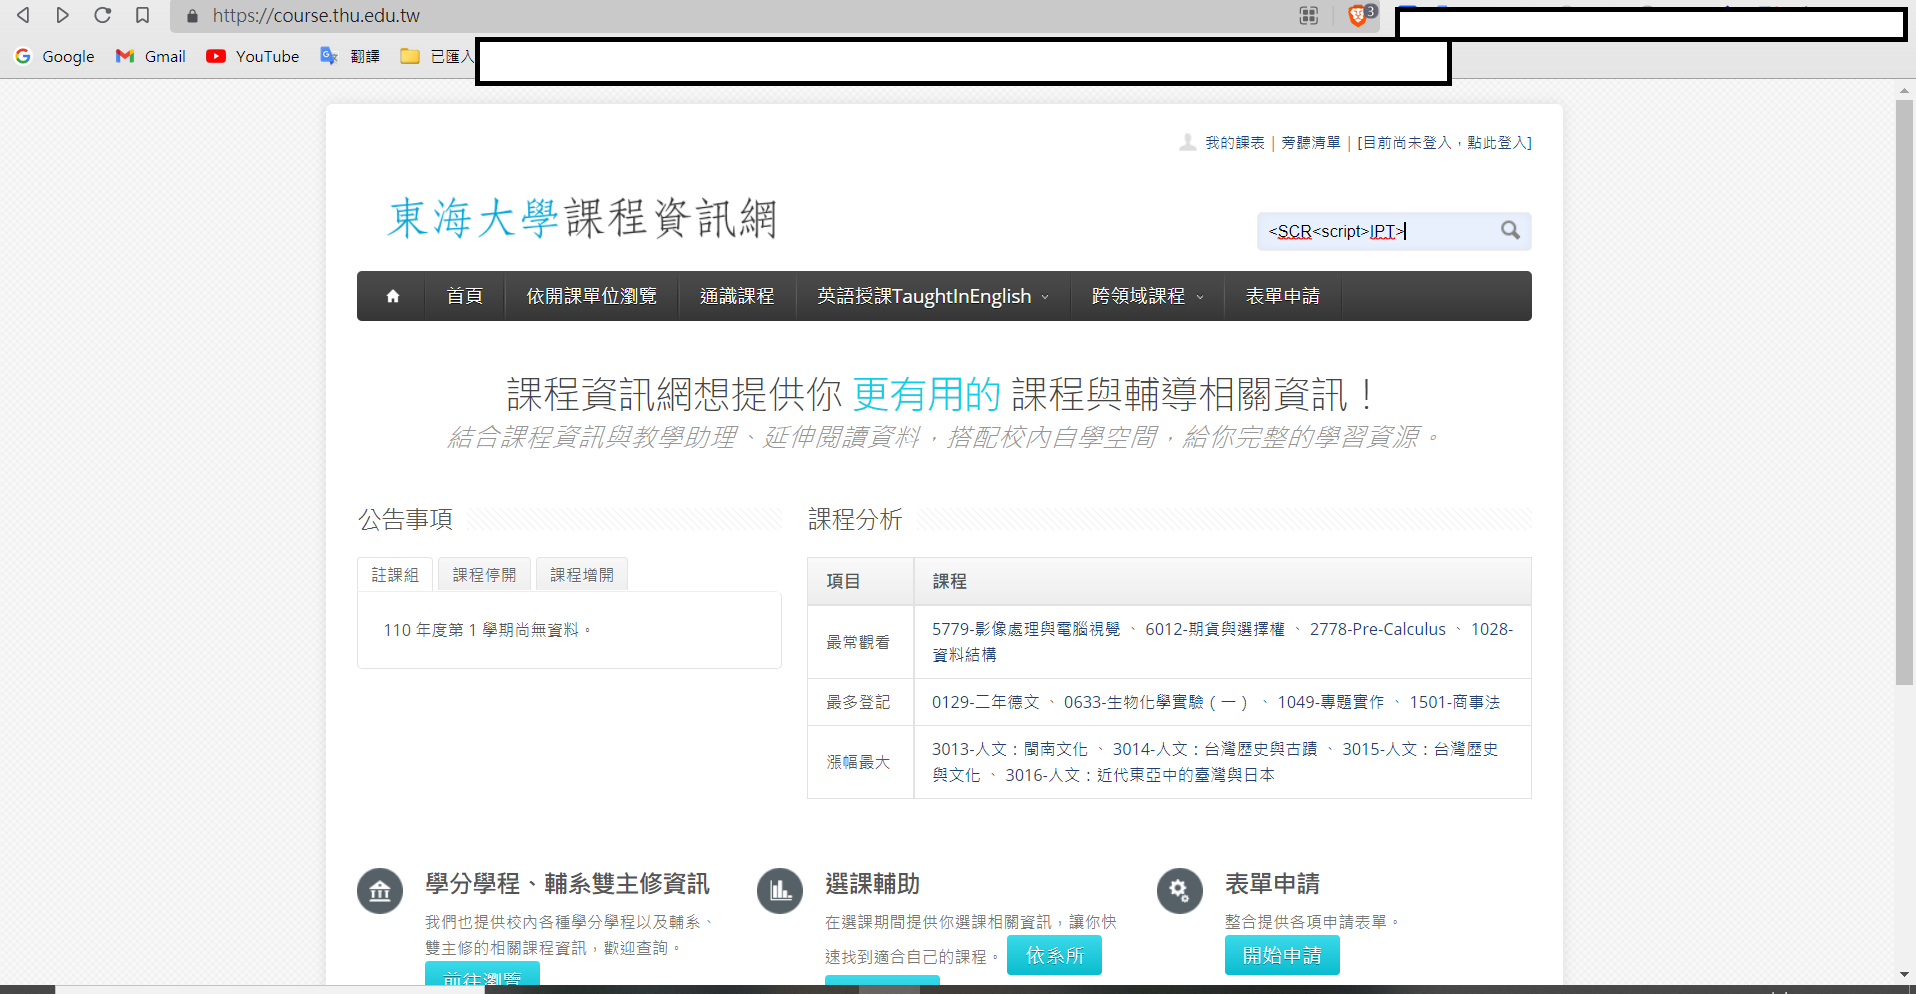Screen dimensions: 1916x994
Task: Open the 翻譯 translate bookmark
Action: click(x=350, y=56)
